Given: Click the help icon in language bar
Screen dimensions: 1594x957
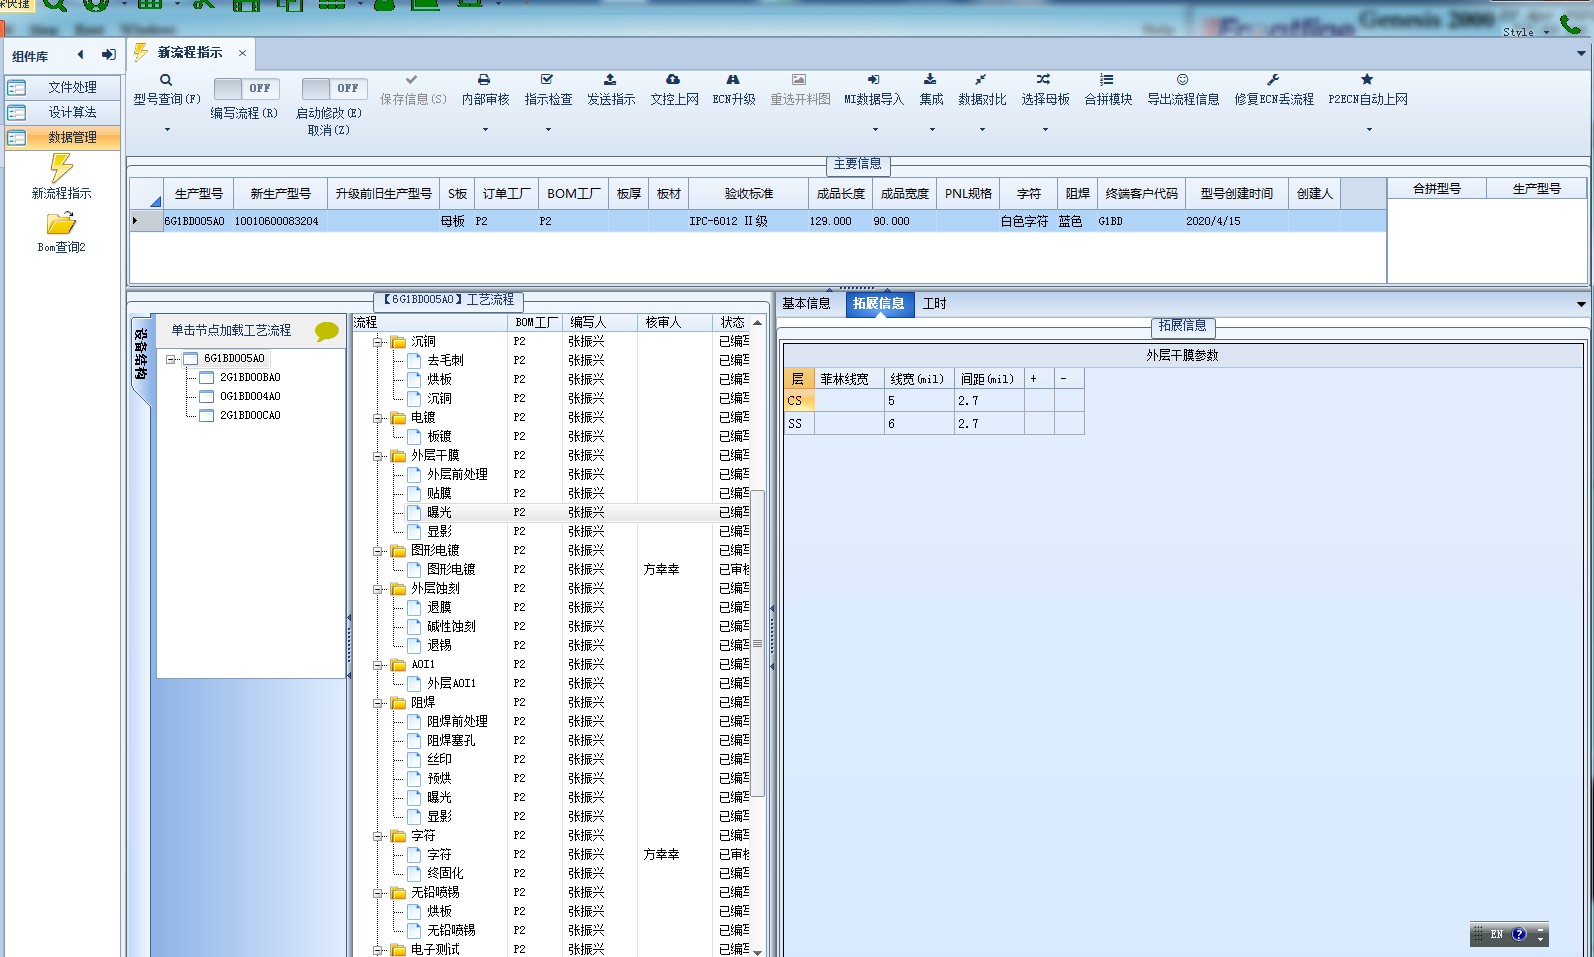Looking at the screenshot, I should point(1519,934).
